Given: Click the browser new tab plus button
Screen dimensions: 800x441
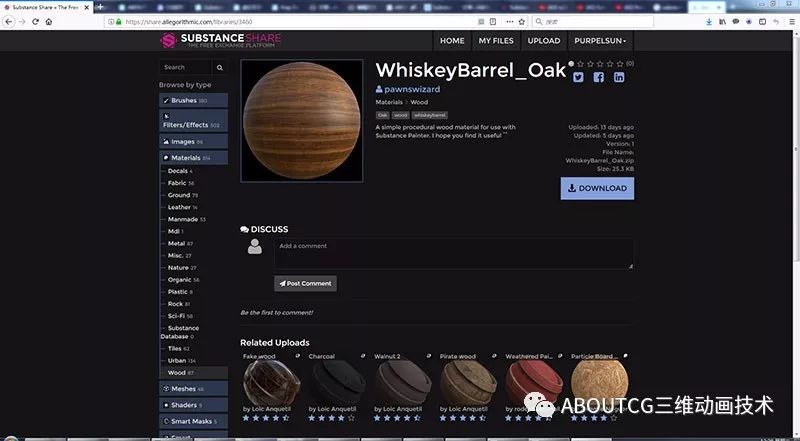Looking at the screenshot, I should 100,6.
